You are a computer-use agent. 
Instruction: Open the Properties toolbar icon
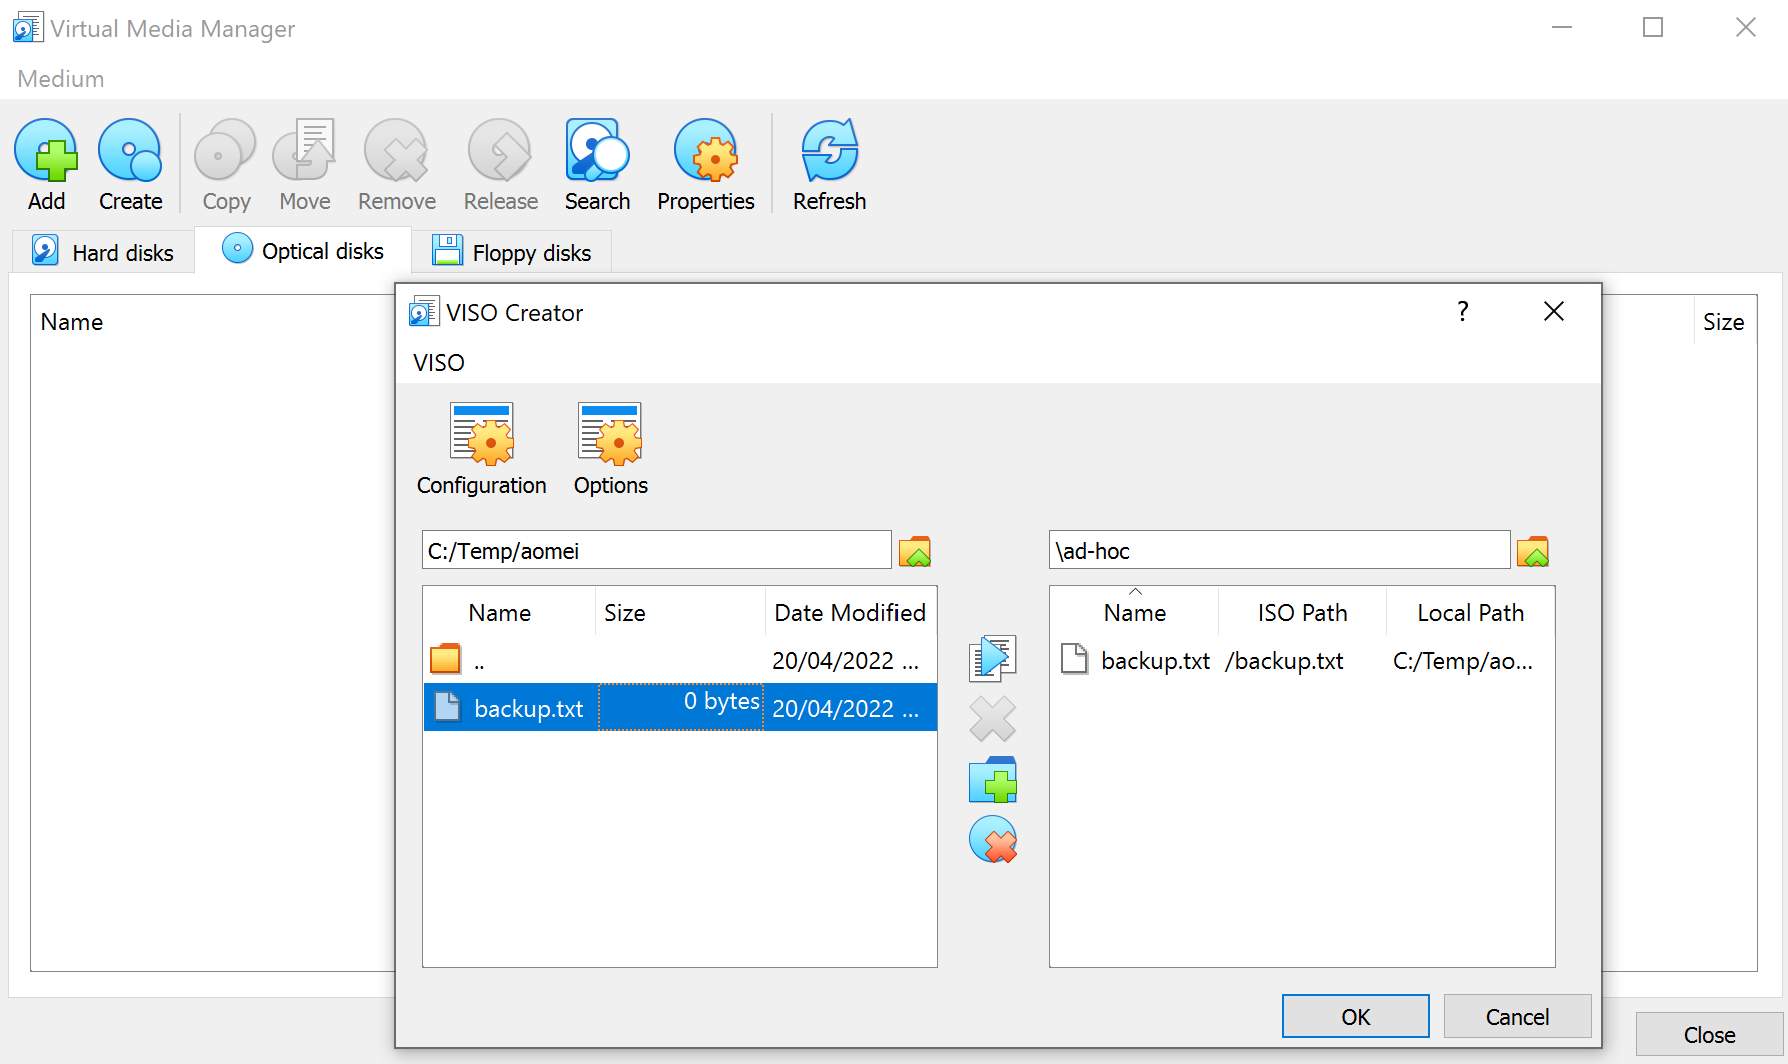pos(706,150)
